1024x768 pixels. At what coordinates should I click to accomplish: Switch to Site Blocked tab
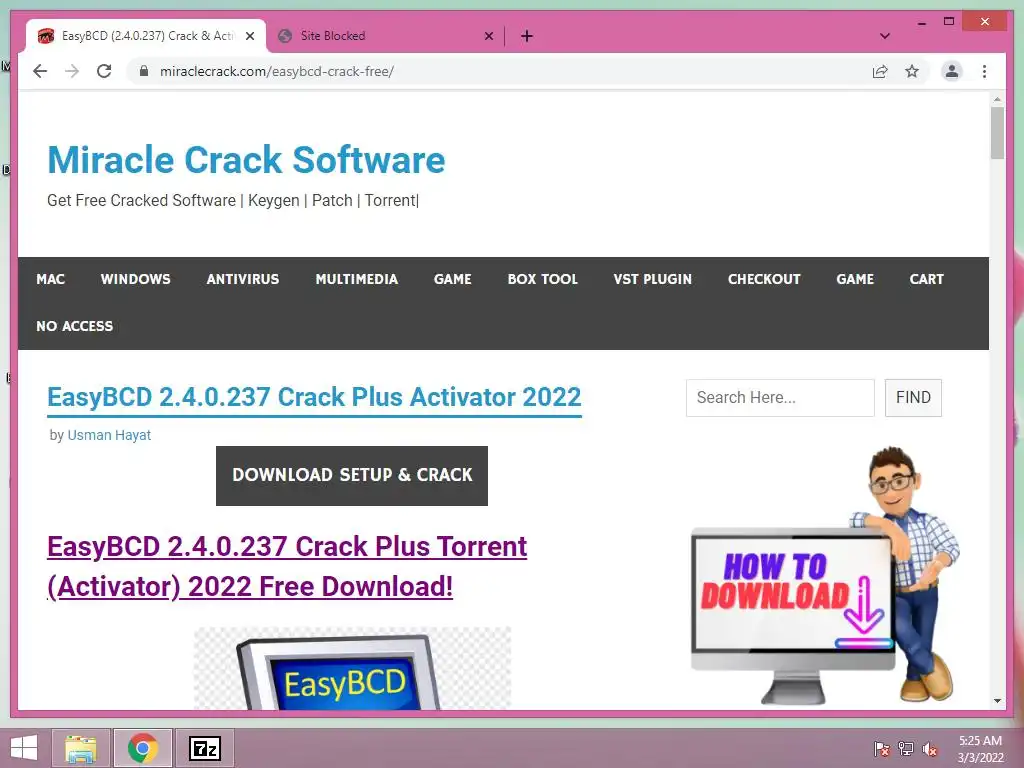[385, 36]
